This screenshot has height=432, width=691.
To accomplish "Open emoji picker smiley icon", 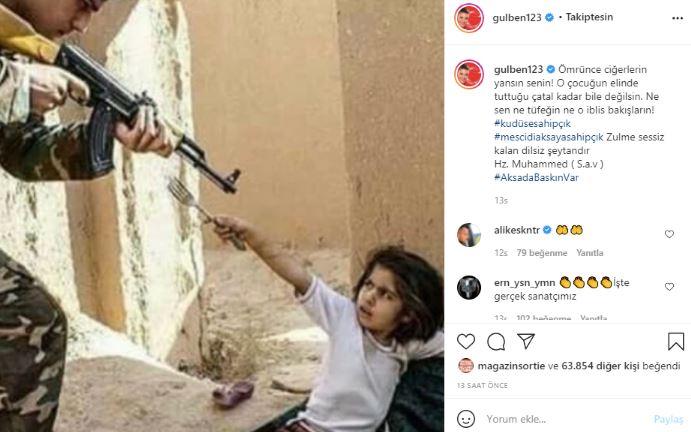I will tap(466, 419).
